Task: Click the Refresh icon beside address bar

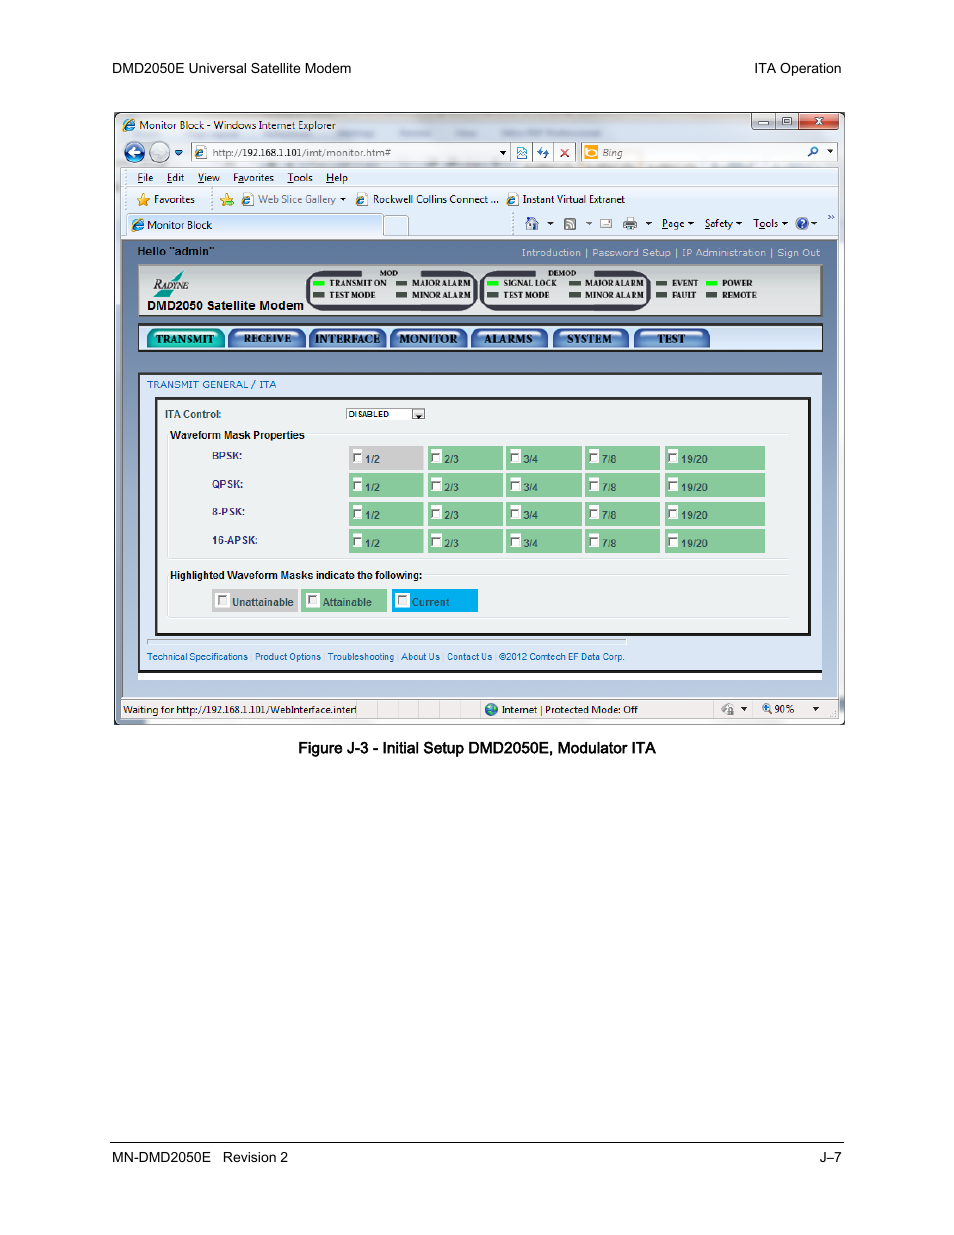Action: (543, 152)
